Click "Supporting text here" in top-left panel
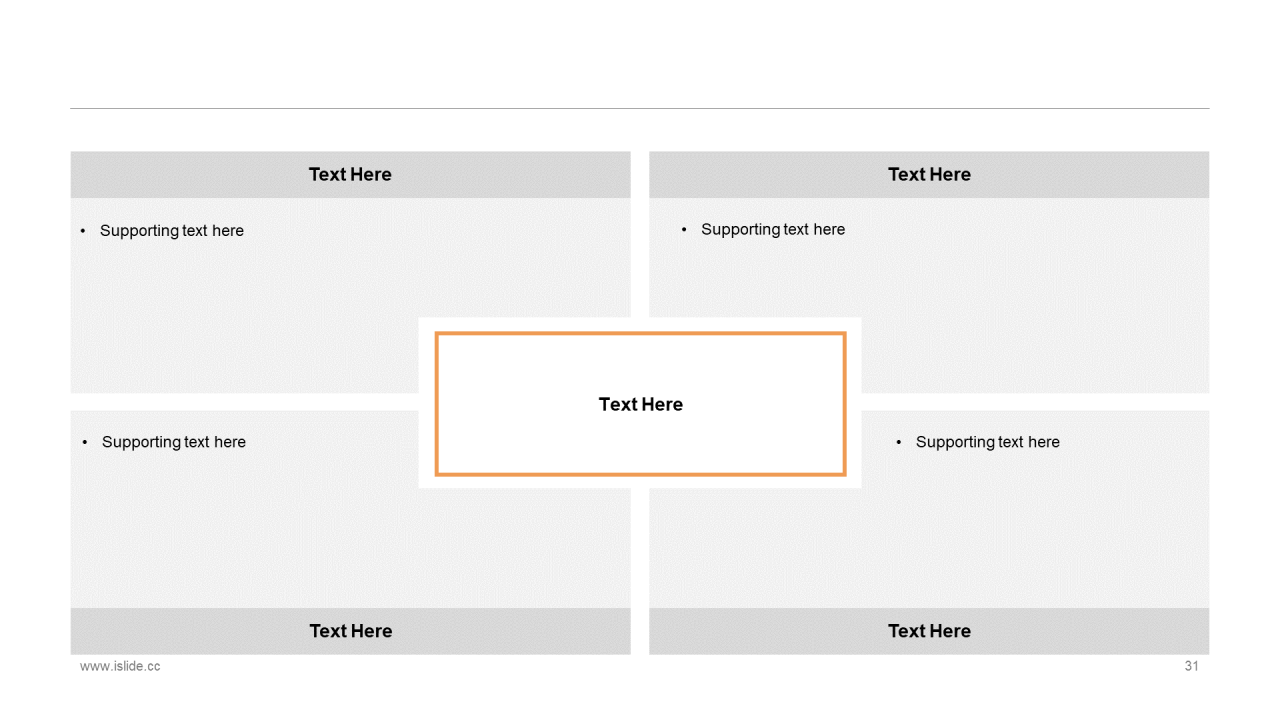1280x720 pixels. pyautogui.click(x=172, y=231)
